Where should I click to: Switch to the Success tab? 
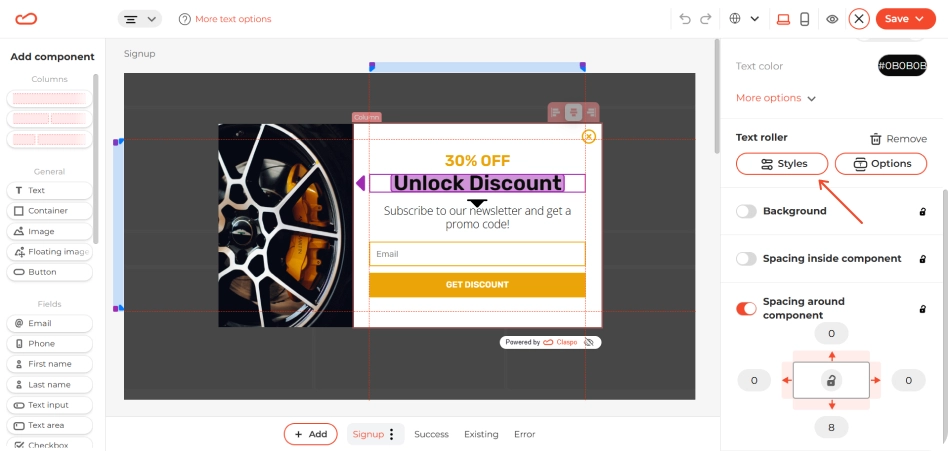tap(431, 434)
